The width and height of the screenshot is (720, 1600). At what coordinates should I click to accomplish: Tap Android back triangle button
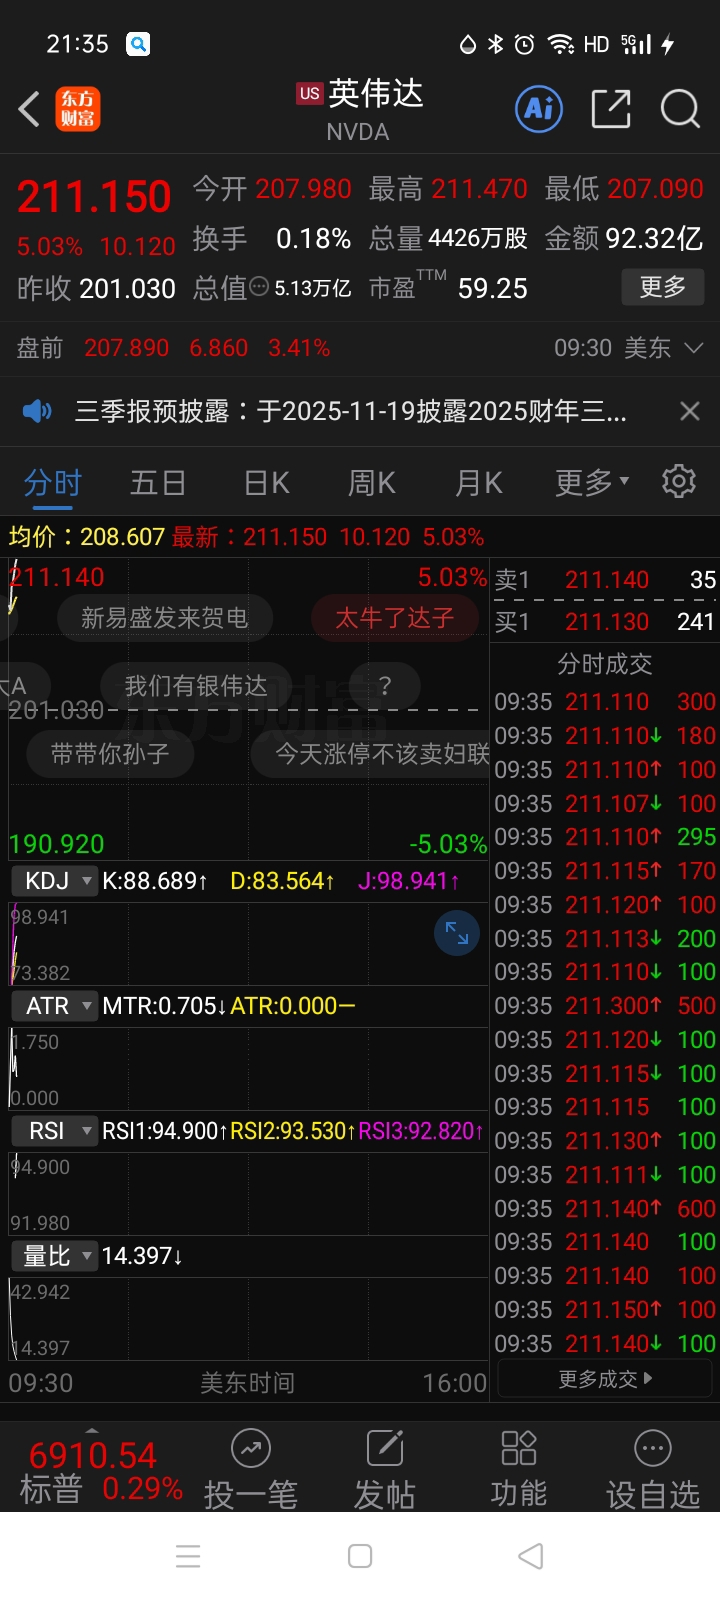pyautogui.click(x=531, y=1556)
